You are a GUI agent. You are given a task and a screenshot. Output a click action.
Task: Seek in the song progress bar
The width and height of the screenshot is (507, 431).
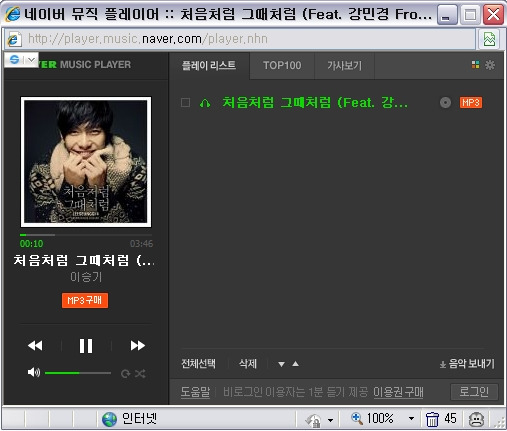click(86, 235)
